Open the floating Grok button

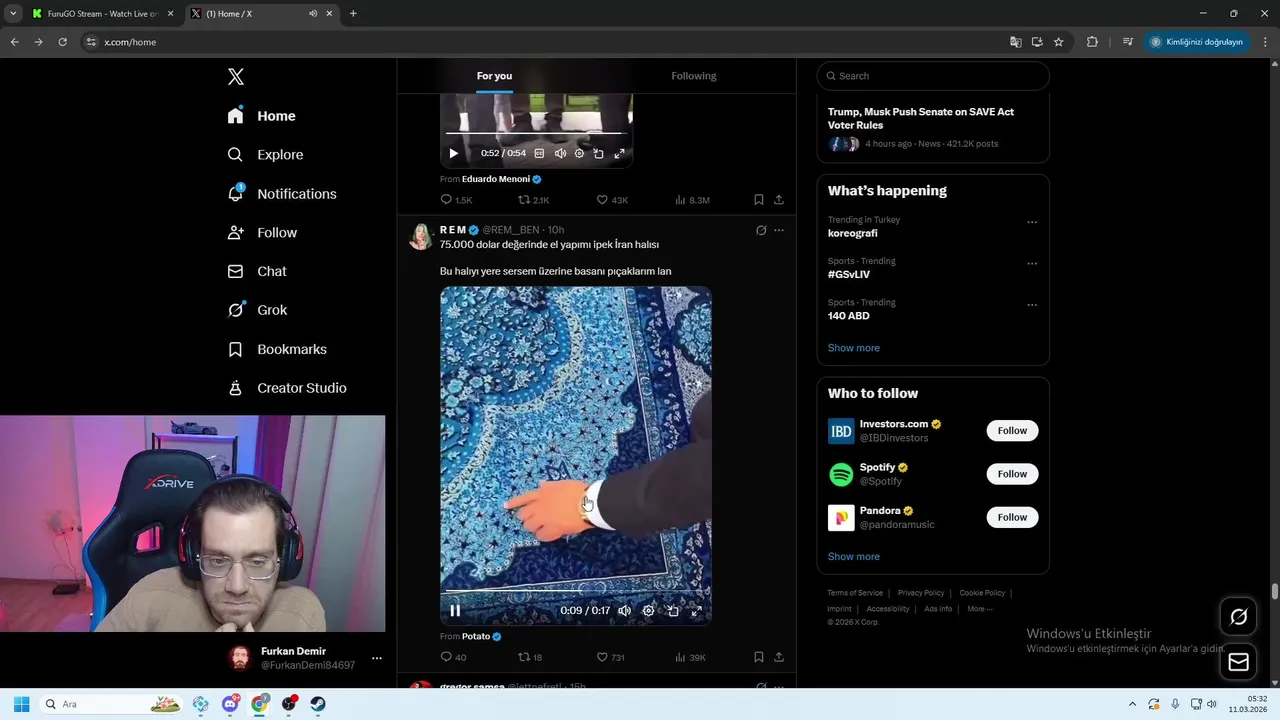point(1238,617)
